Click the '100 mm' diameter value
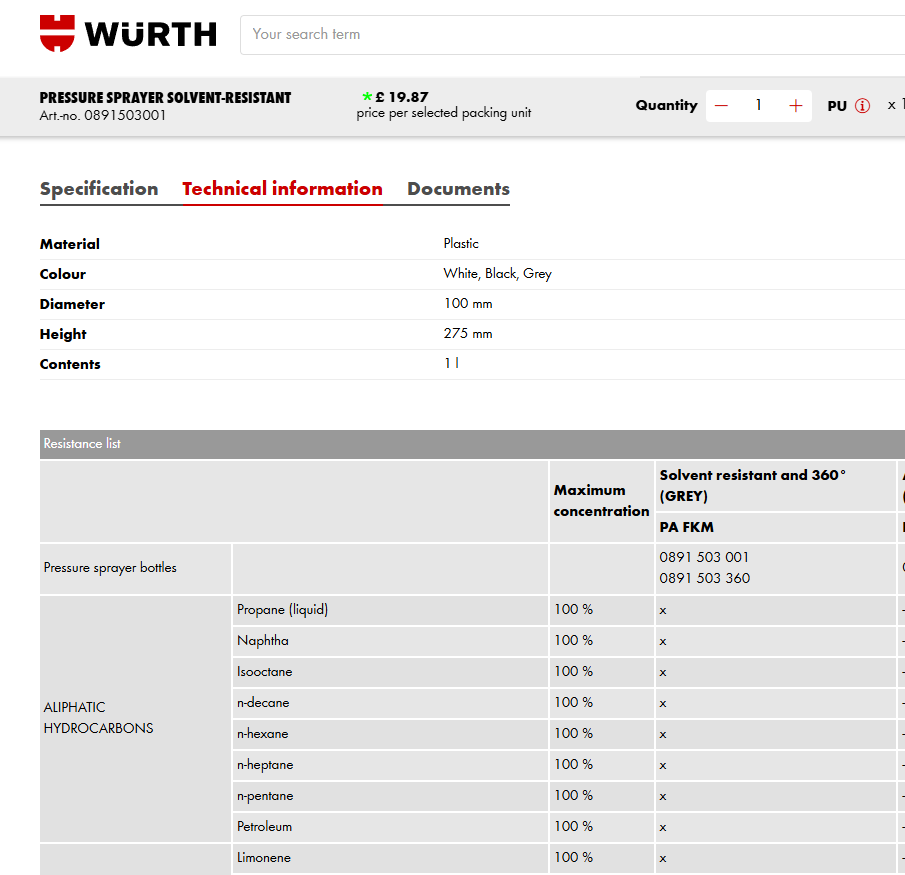 pos(468,304)
